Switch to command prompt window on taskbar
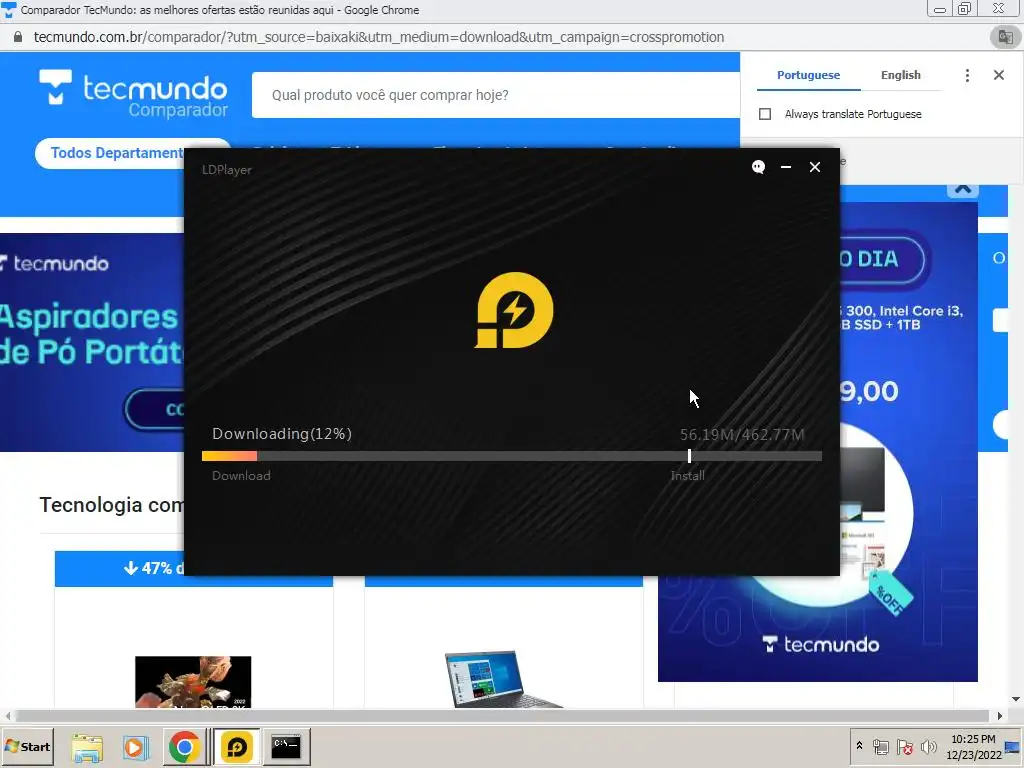This screenshot has height=768, width=1024. coord(286,747)
